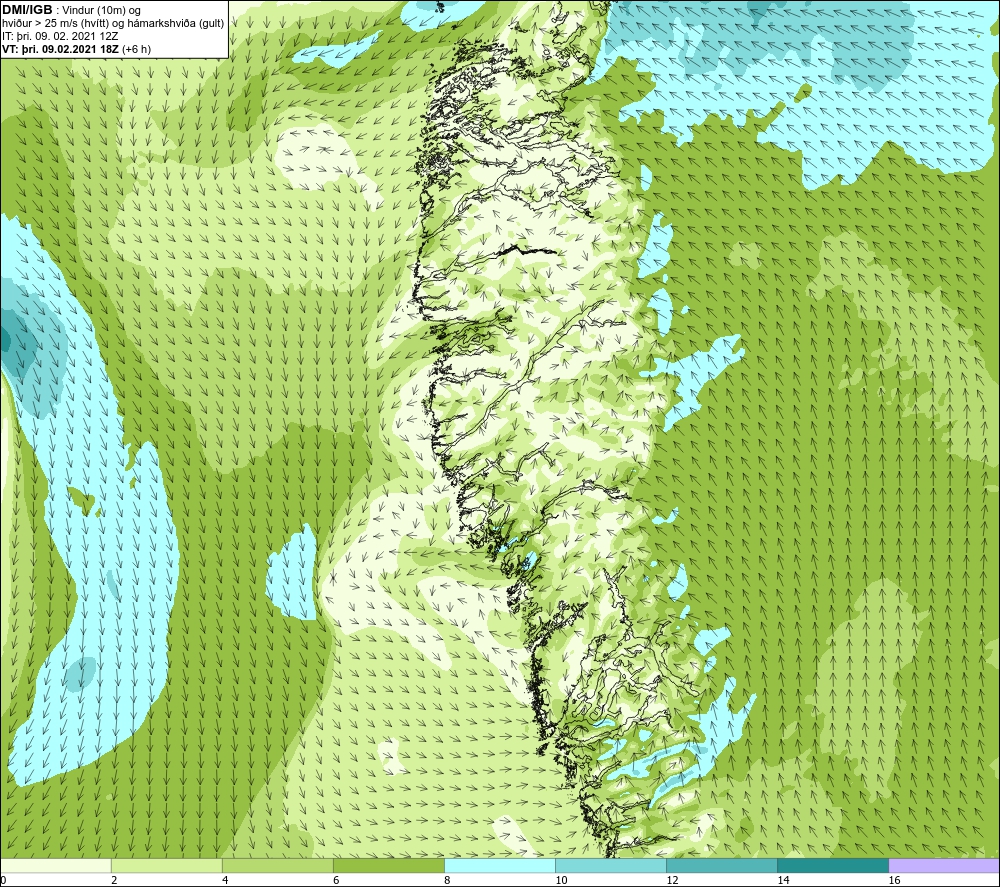Click the legend label '6'
Image resolution: width=1000 pixels, height=887 pixels.
pyautogui.click(x=336, y=881)
